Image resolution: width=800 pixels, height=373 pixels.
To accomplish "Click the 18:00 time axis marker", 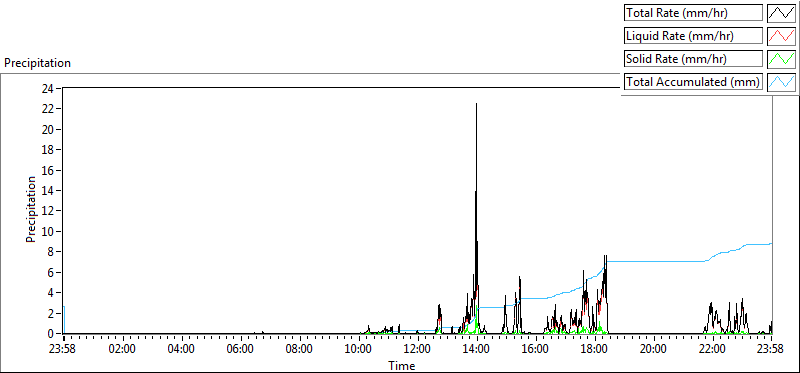I will point(594,350).
